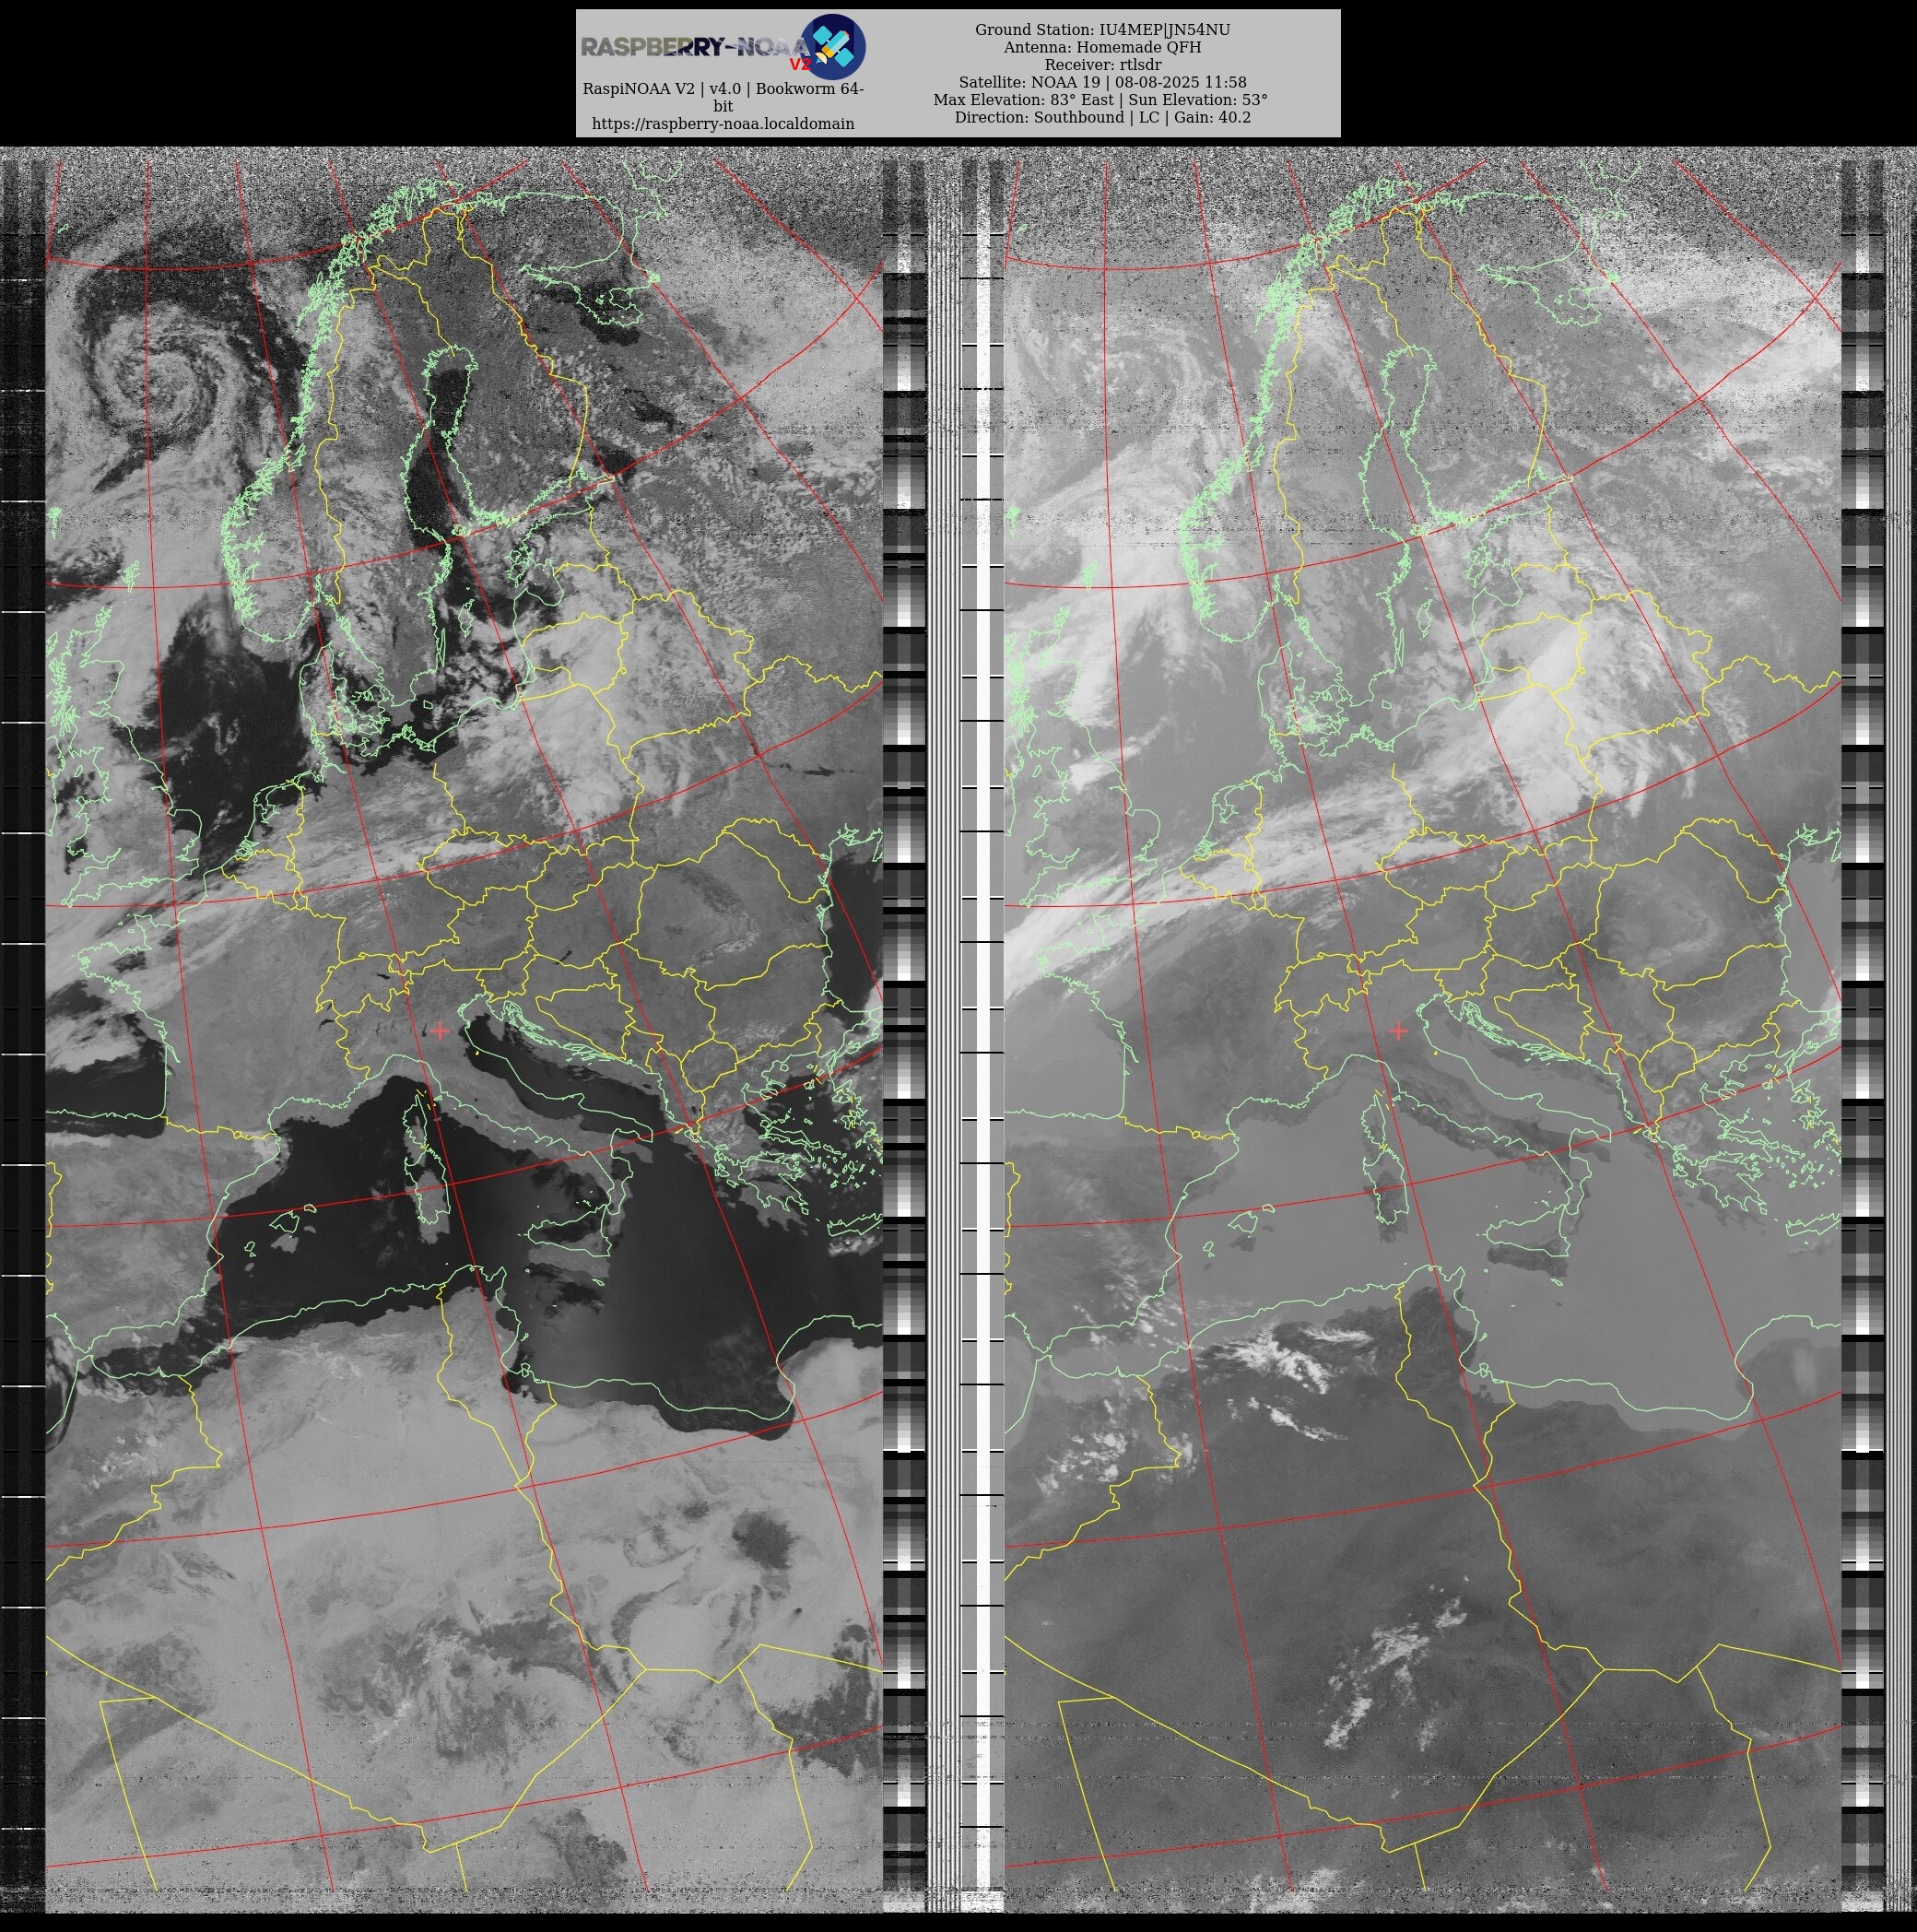The height and width of the screenshot is (1932, 1917).
Task: Click 'Receiver: rtlsdr' text
Action: 1102,65
